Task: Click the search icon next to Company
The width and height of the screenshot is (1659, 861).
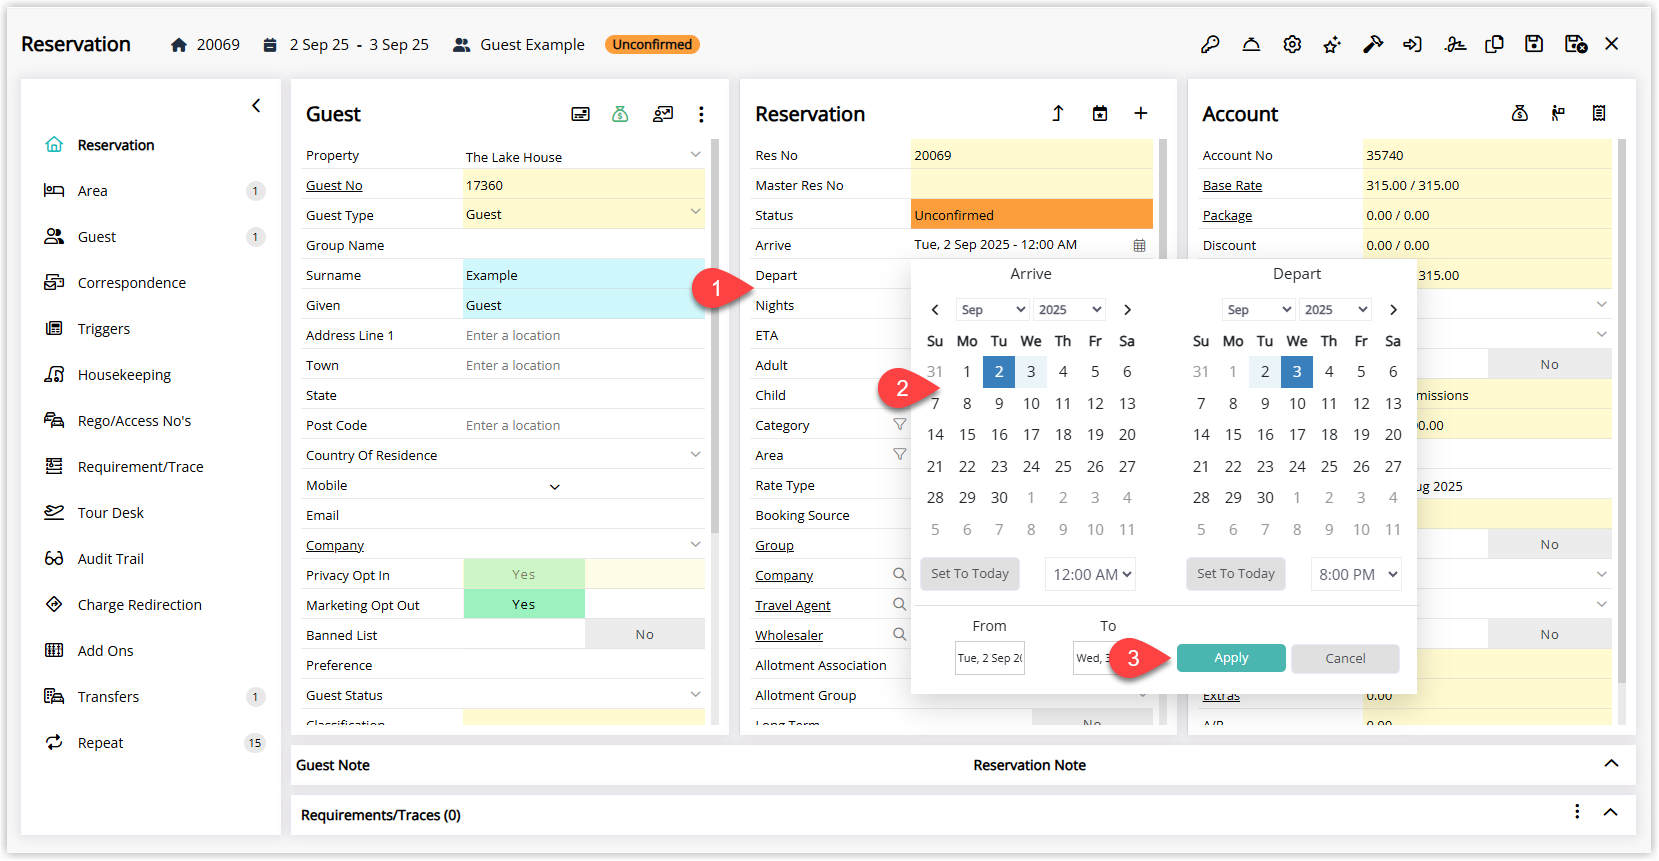Action: (x=899, y=575)
